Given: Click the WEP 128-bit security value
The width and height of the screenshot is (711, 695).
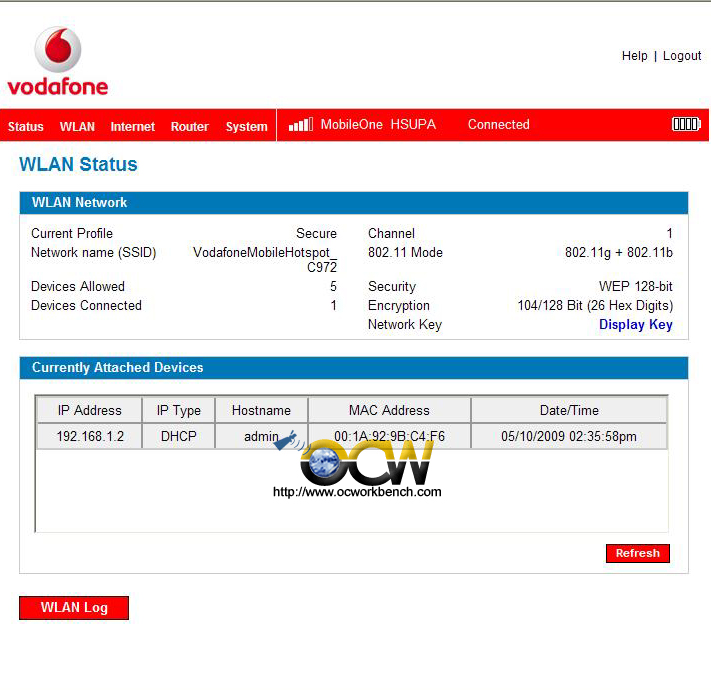Looking at the screenshot, I should pos(636,287).
